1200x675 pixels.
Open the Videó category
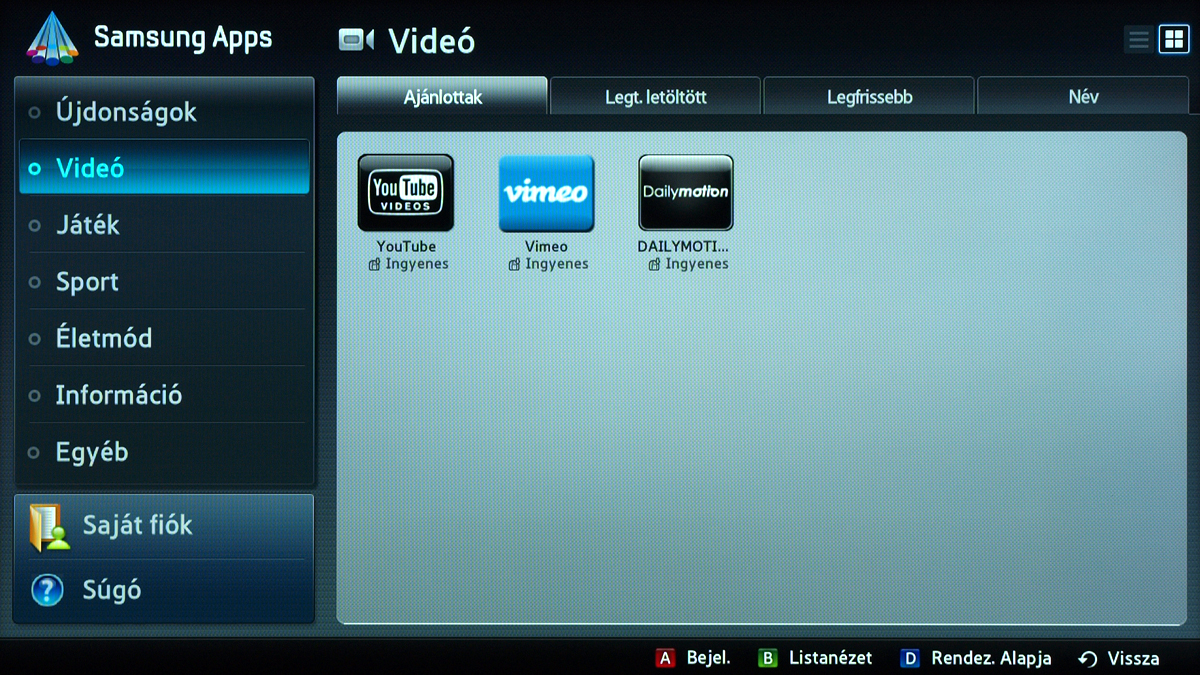point(164,168)
